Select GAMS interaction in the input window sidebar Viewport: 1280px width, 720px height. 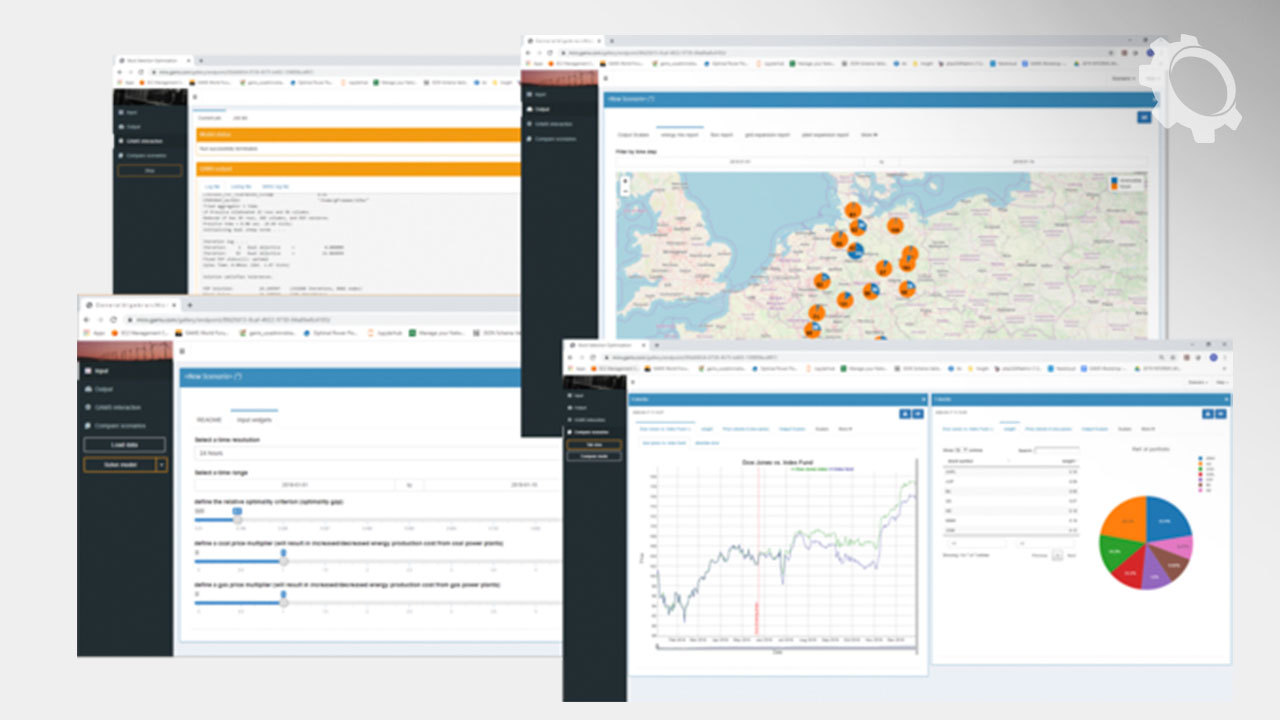(x=115, y=408)
